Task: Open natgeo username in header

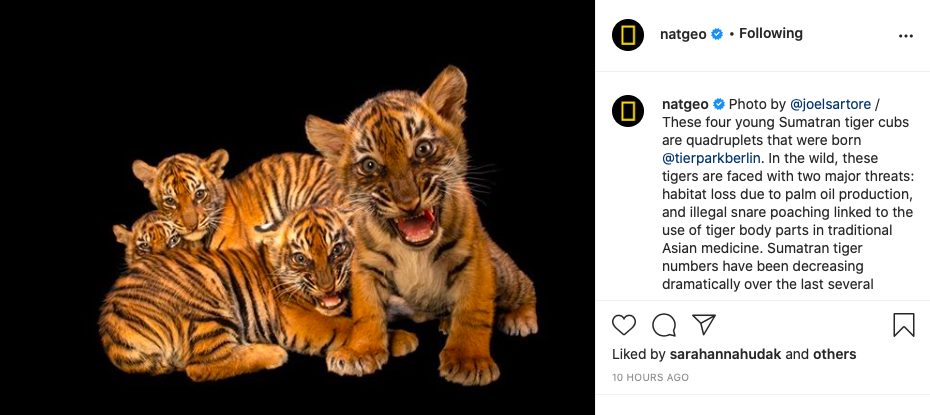Action: click(684, 34)
